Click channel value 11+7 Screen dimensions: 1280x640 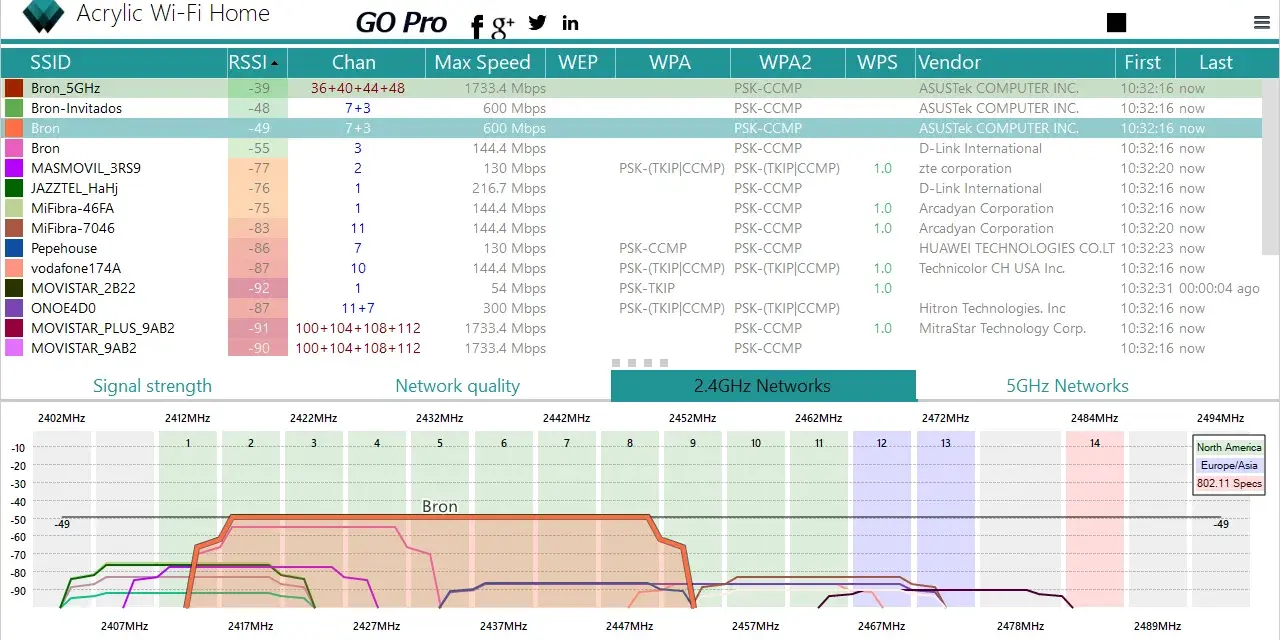pos(358,308)
